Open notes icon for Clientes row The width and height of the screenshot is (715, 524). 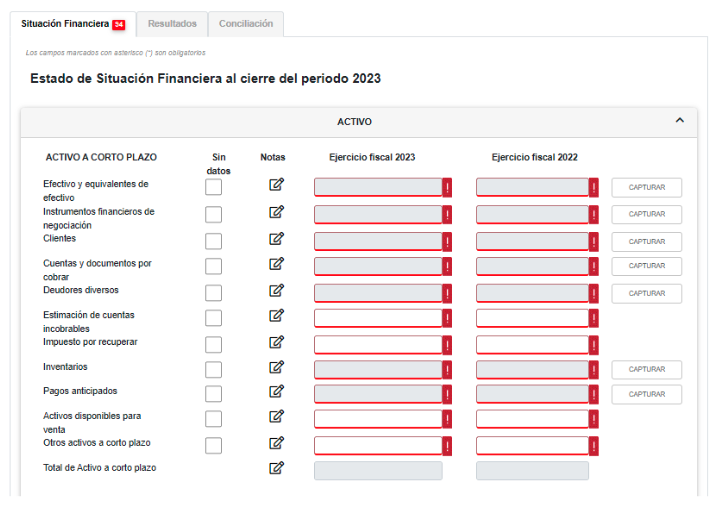click(x=276, y=240)
